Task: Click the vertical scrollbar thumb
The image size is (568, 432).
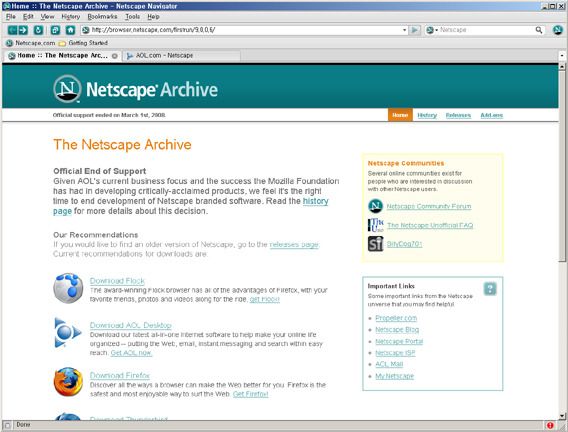Action: tap(562, 165)
